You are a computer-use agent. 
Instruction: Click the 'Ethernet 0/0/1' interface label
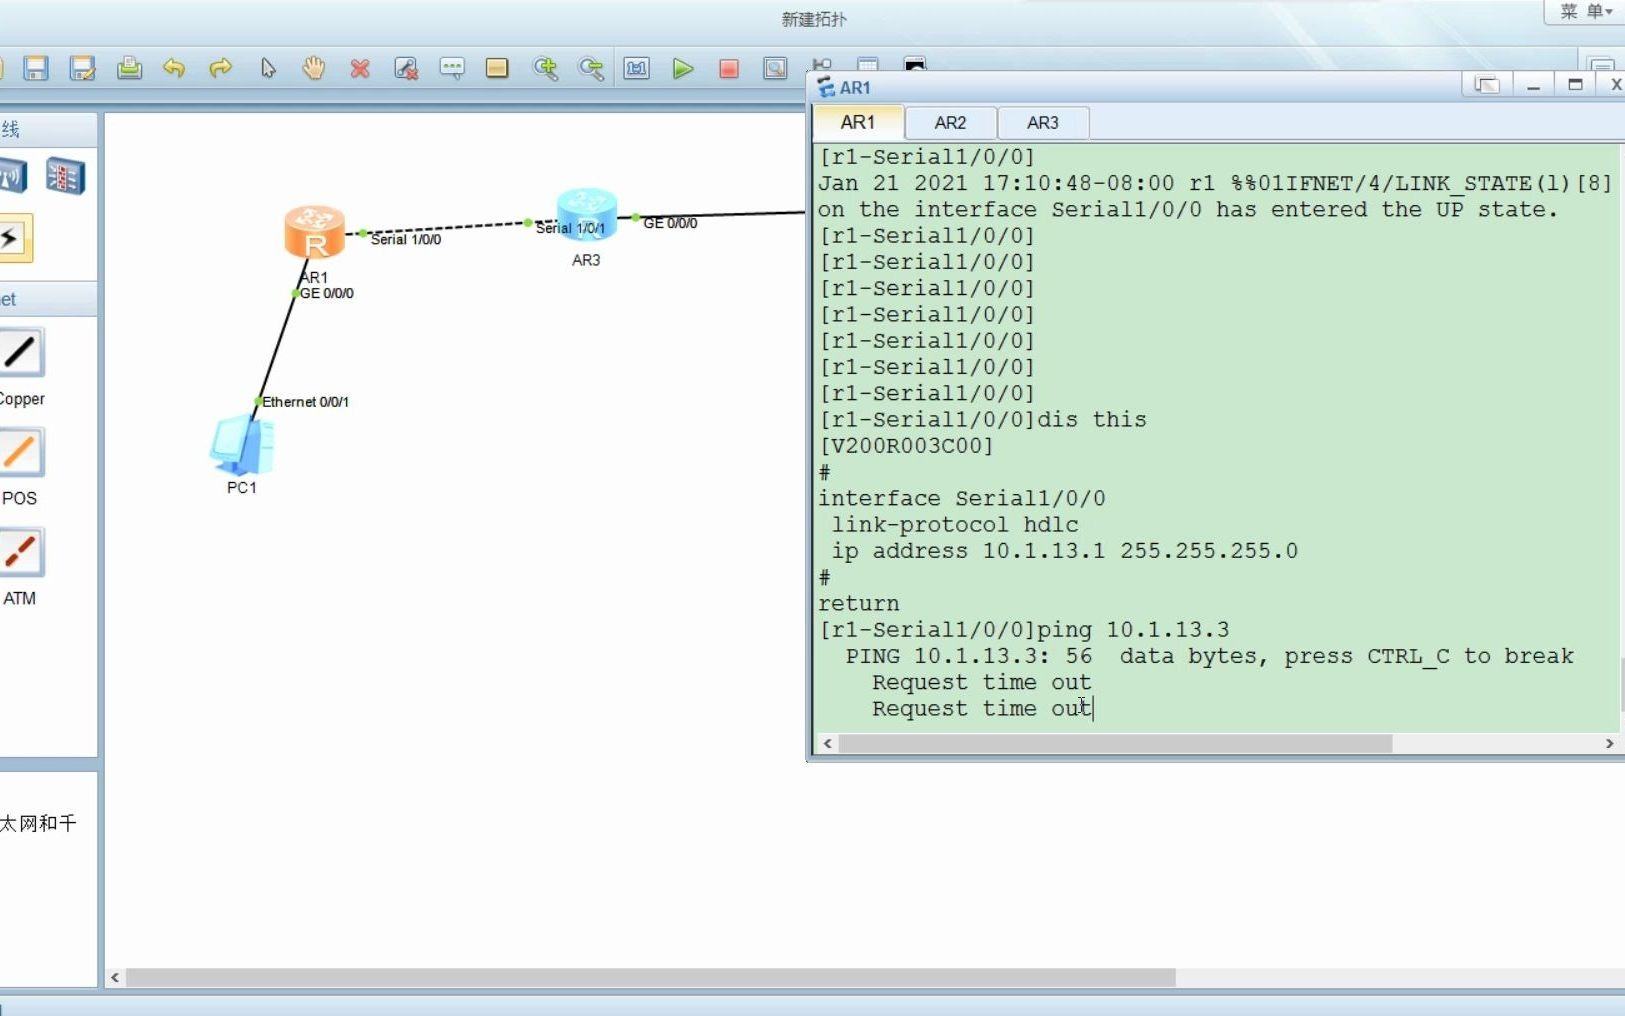(305, 402)
